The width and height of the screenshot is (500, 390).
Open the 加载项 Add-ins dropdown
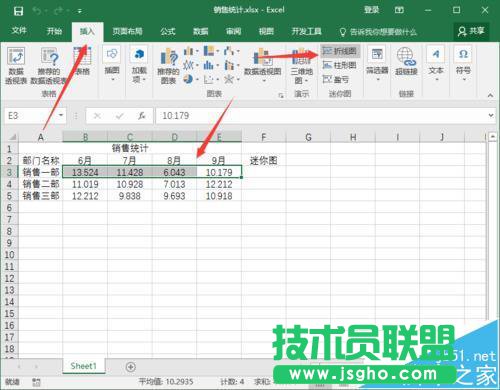pyautogui.click(x=139, y=64)
